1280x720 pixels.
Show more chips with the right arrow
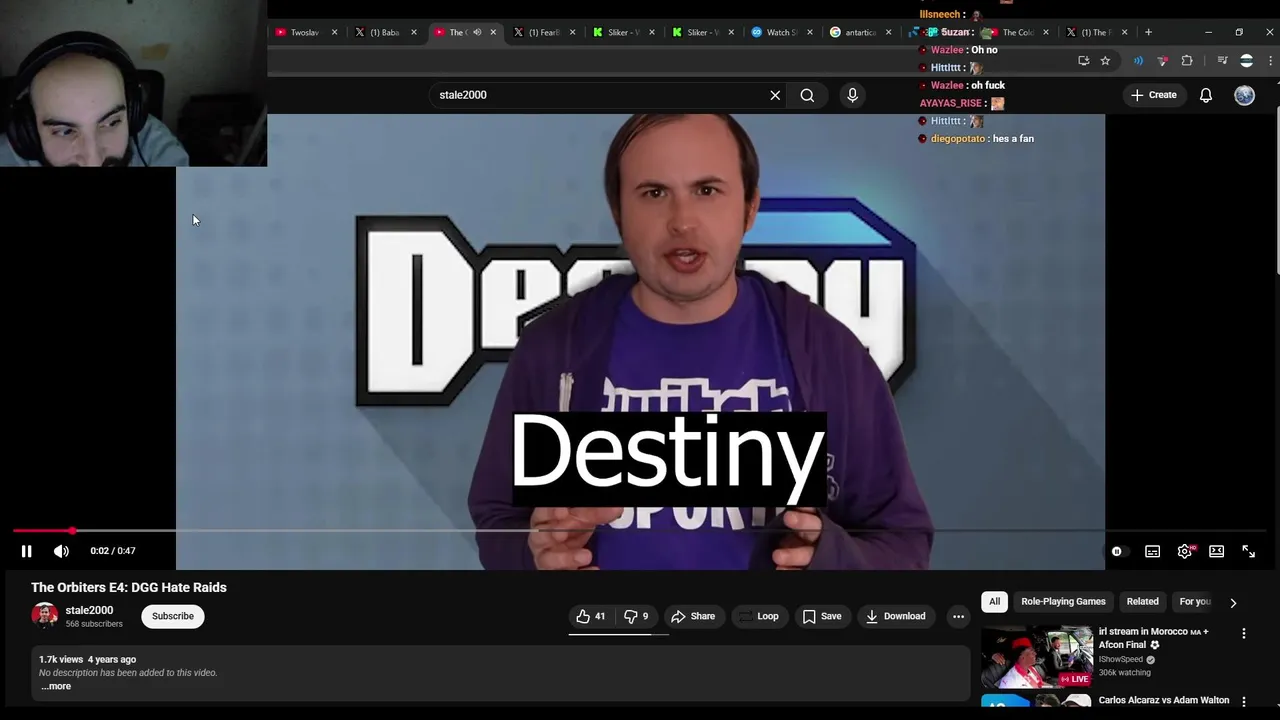1233,602
